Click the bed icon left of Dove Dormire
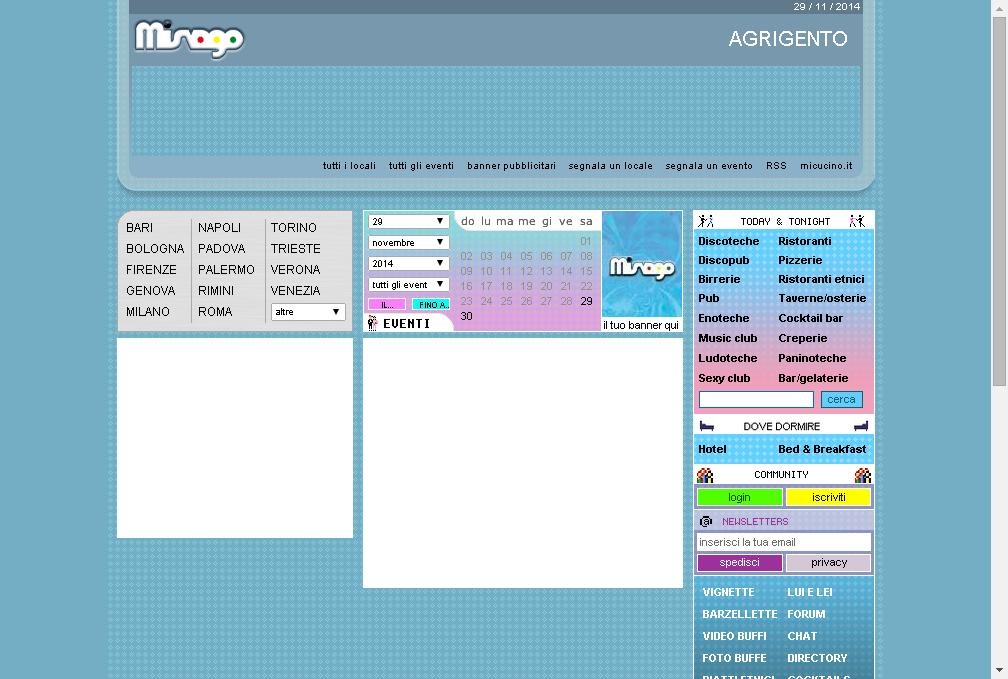 click(706, 426)
